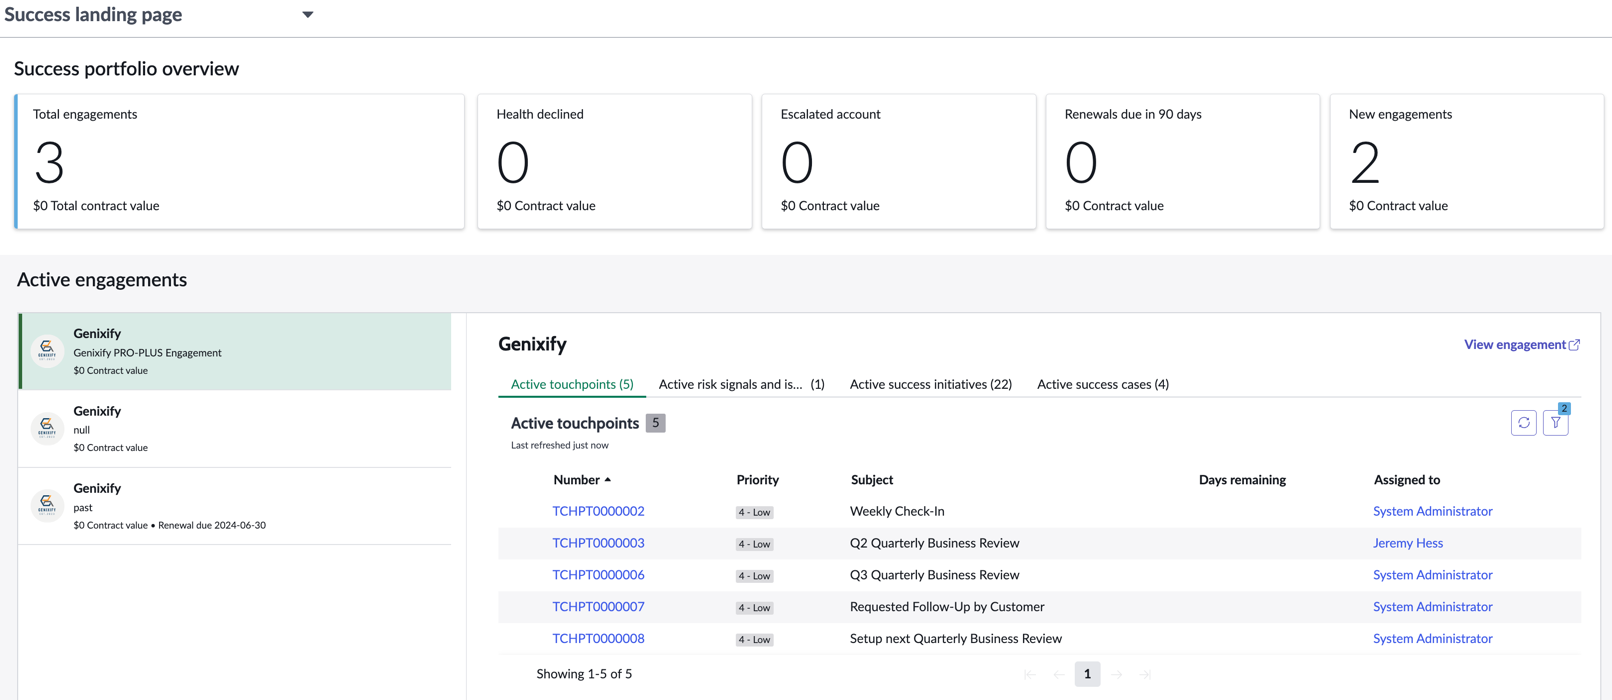Refresh the Active touchpoints list

pyautogui.click(x=1524, y=423)
